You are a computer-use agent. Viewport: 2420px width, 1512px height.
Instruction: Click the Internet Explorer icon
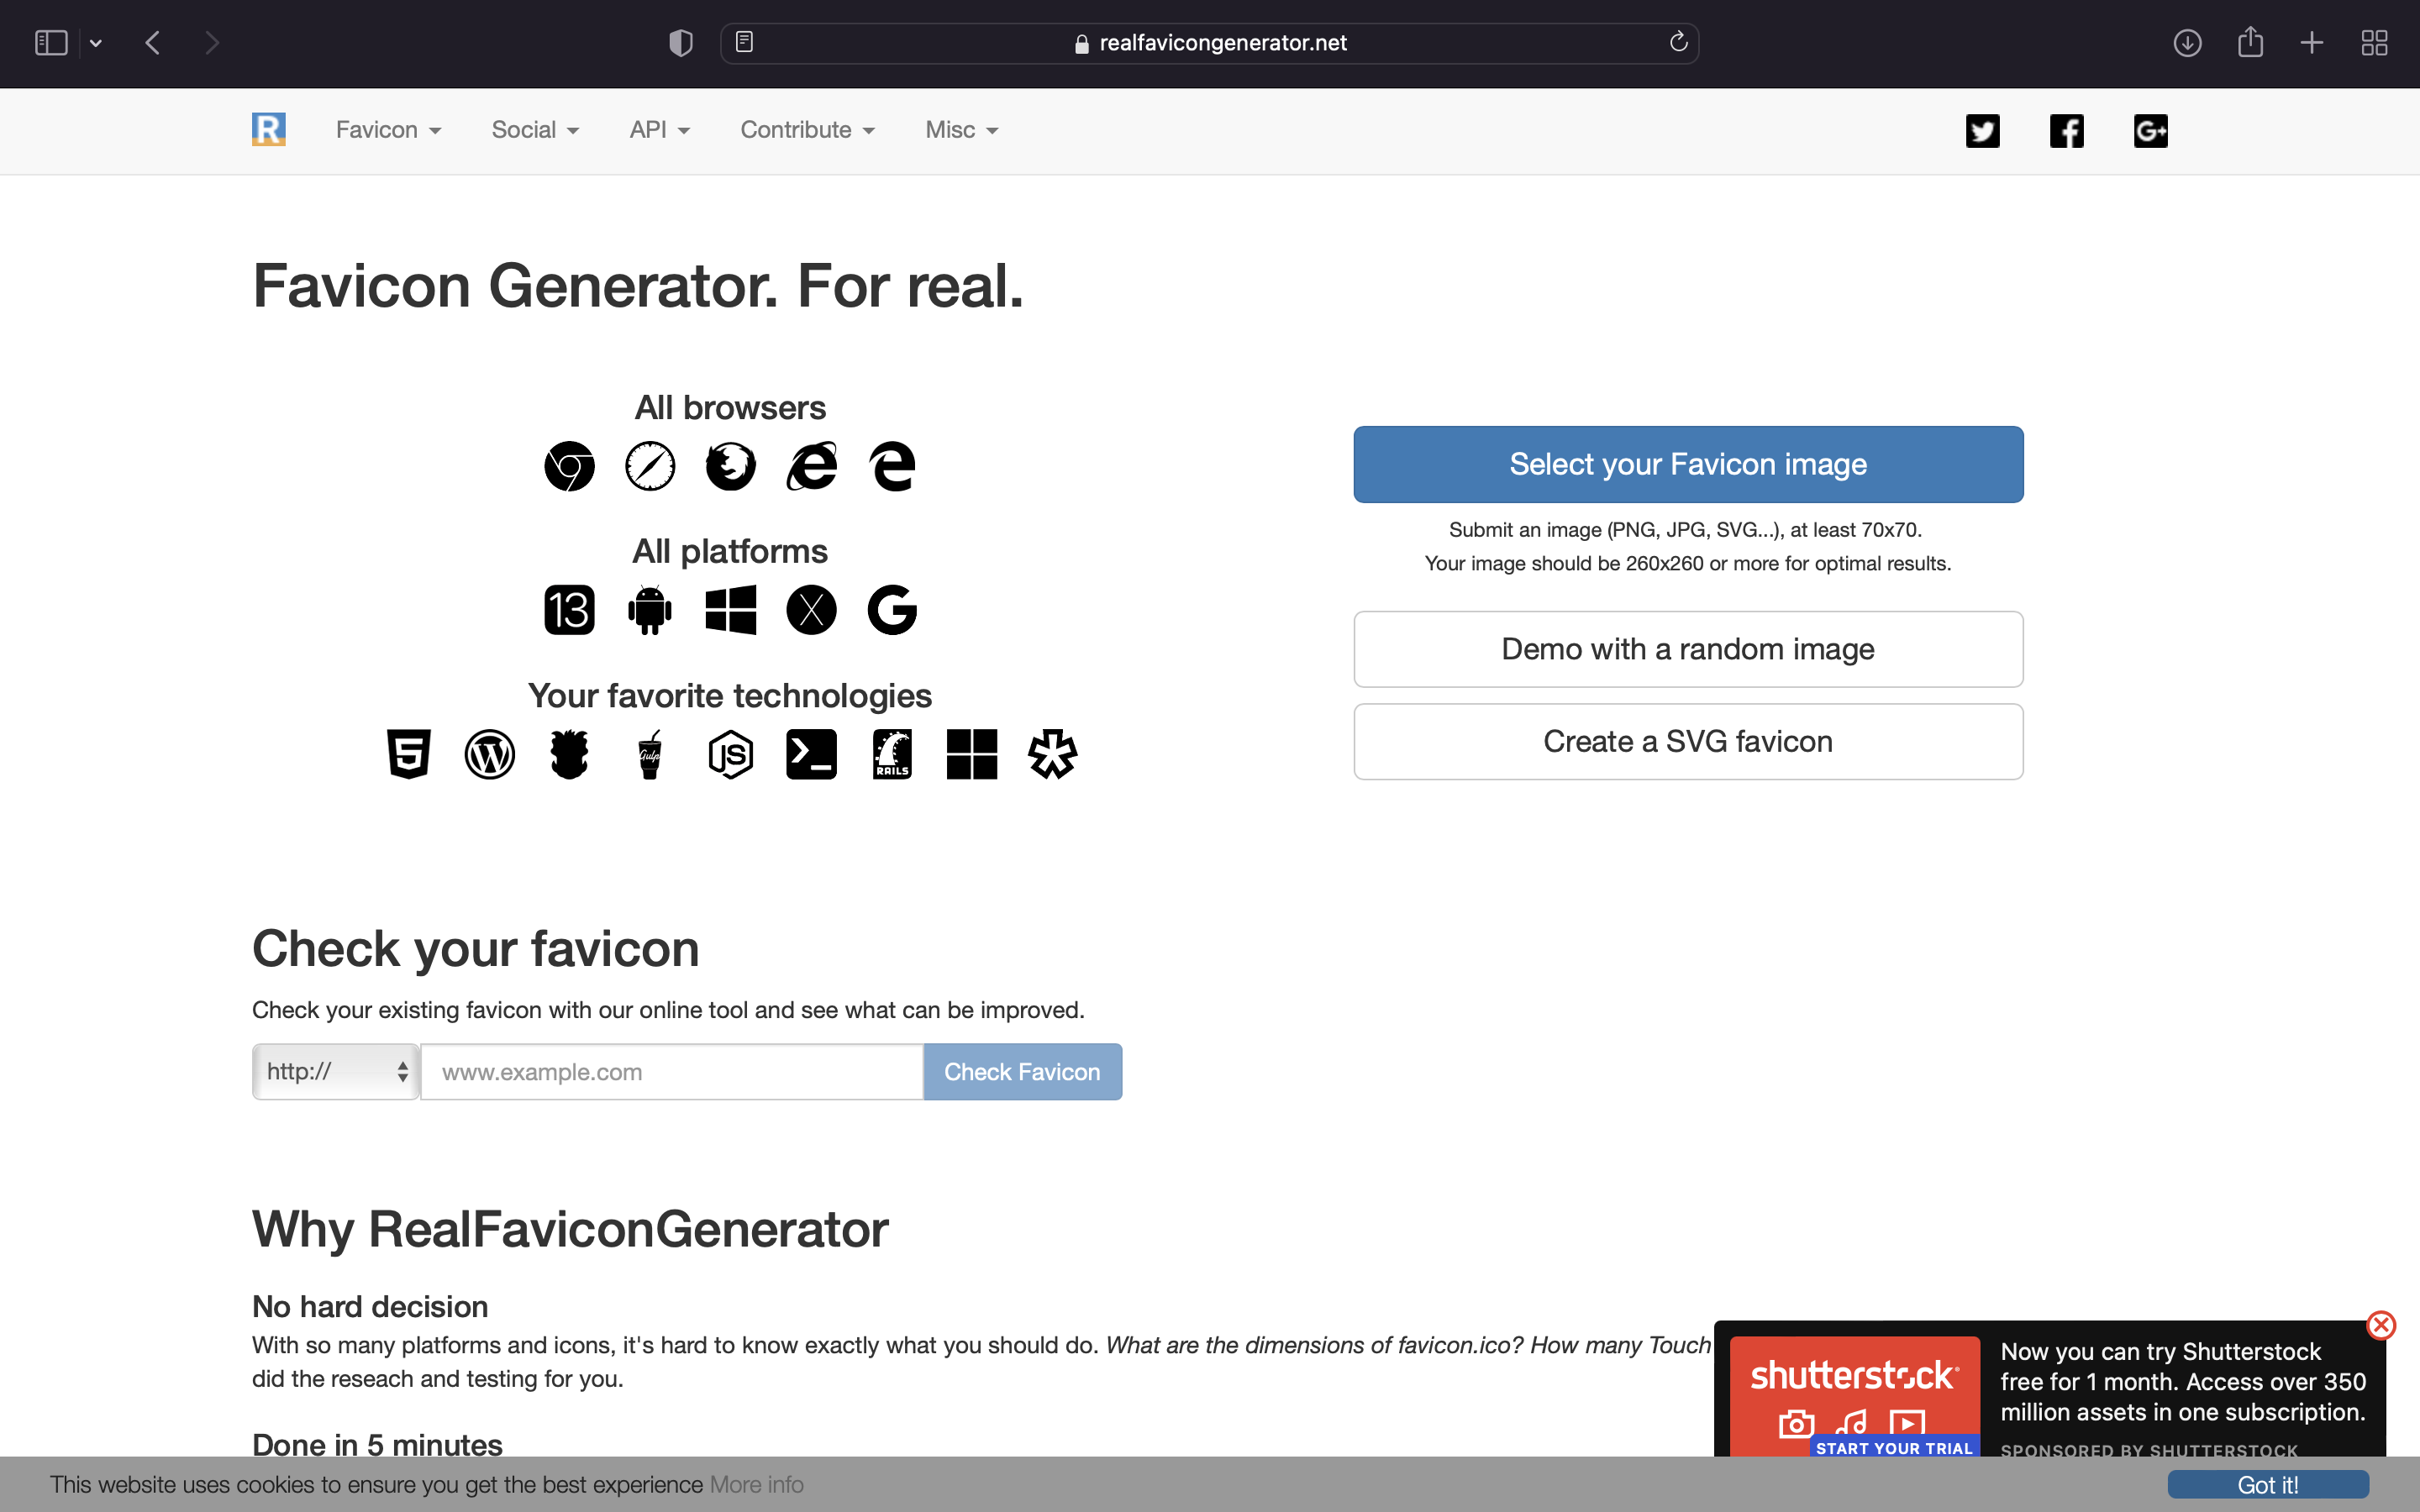pos(811,465)
